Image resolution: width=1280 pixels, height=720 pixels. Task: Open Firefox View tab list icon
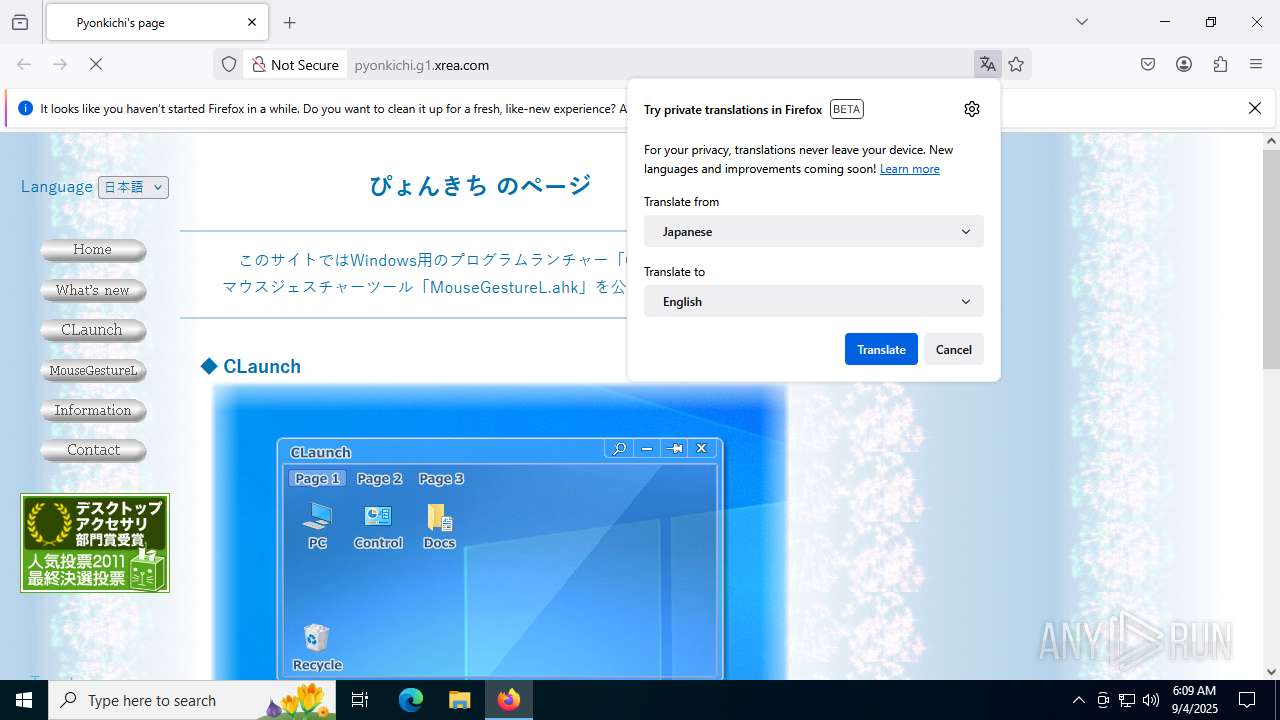20,22
